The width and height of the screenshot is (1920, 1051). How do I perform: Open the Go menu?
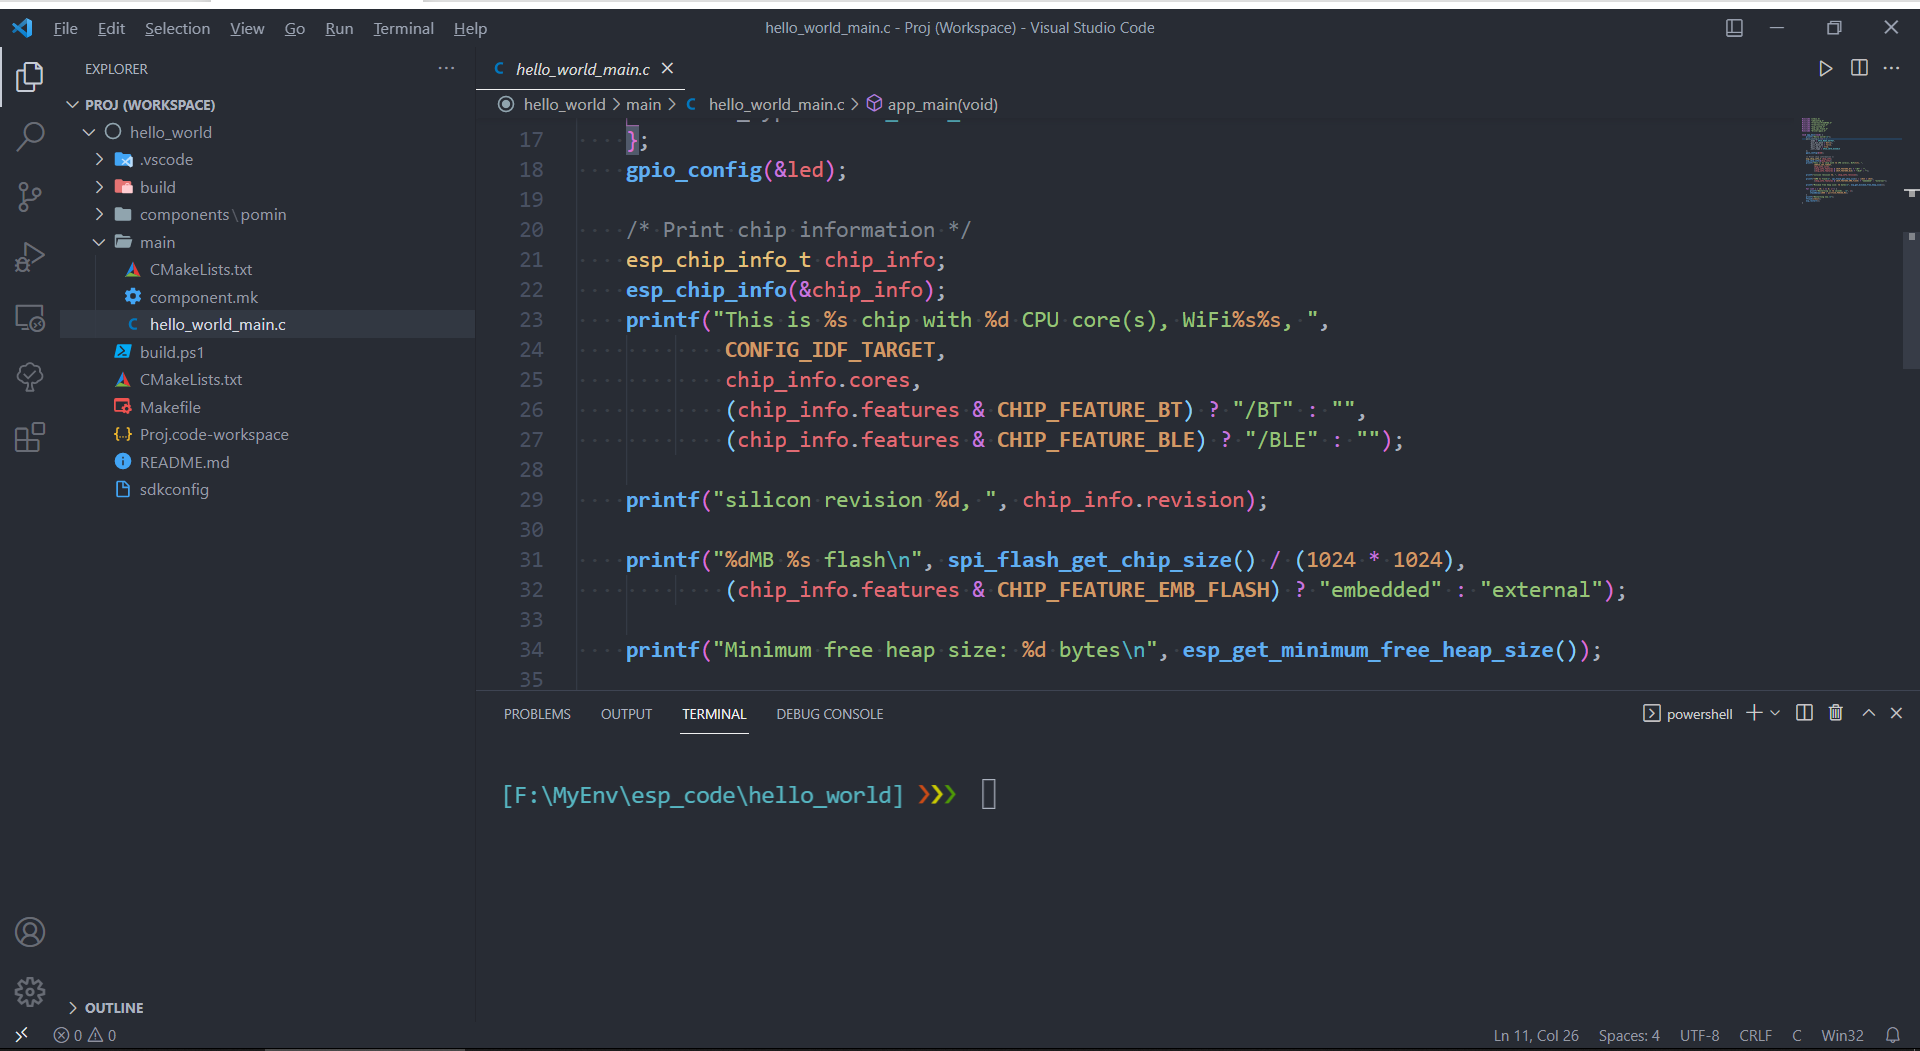click(x=294, y=28)
